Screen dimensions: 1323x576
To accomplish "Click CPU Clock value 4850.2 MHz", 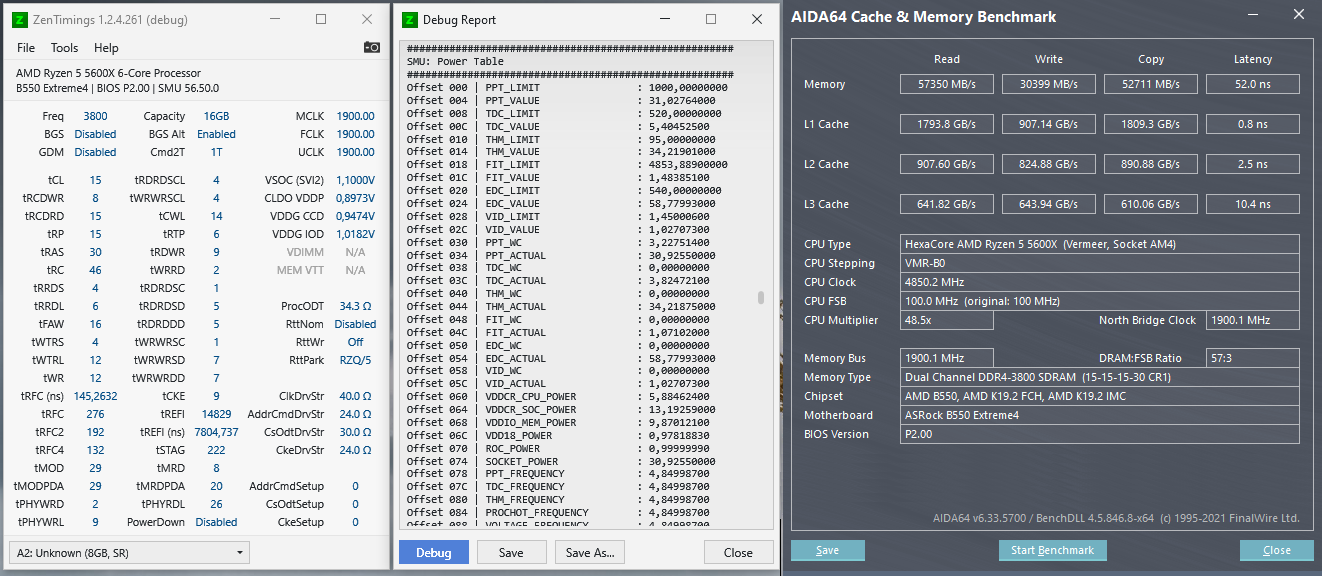I will [1100, 282].
